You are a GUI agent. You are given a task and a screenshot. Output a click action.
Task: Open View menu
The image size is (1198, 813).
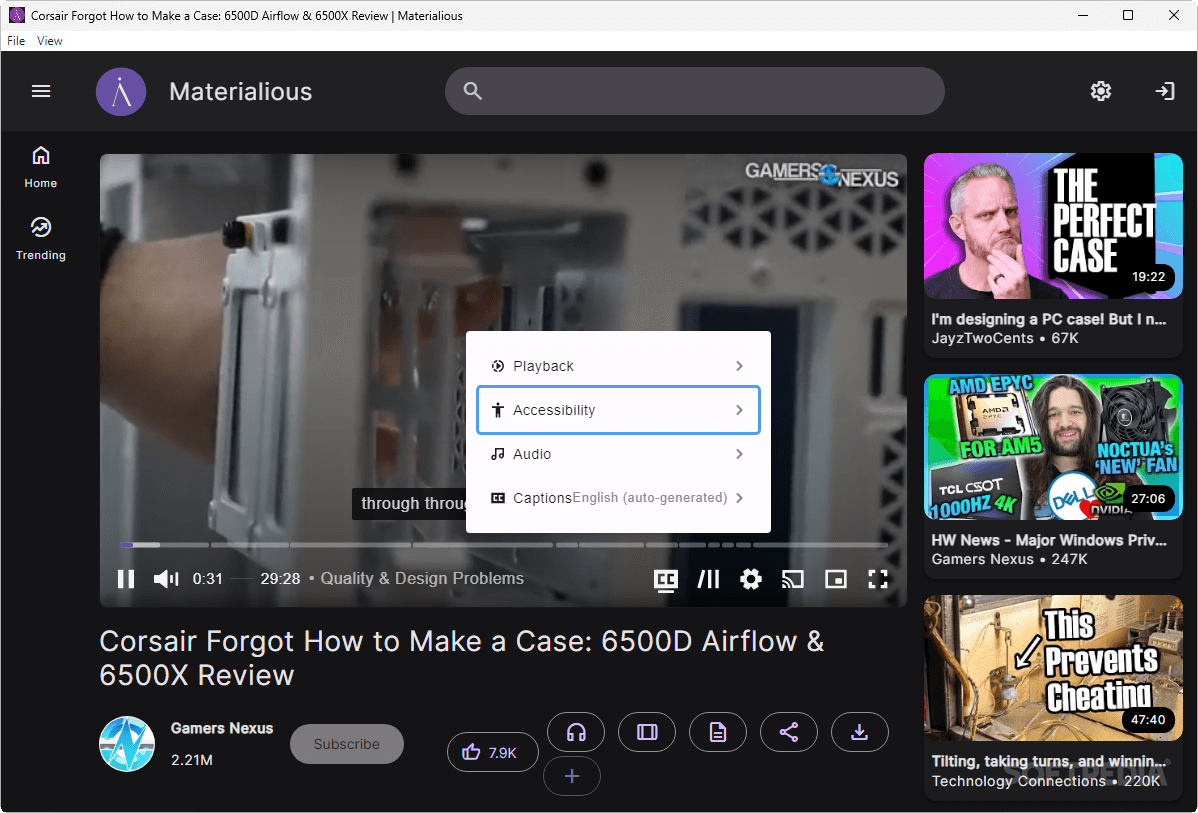click(x=50, y=40)
